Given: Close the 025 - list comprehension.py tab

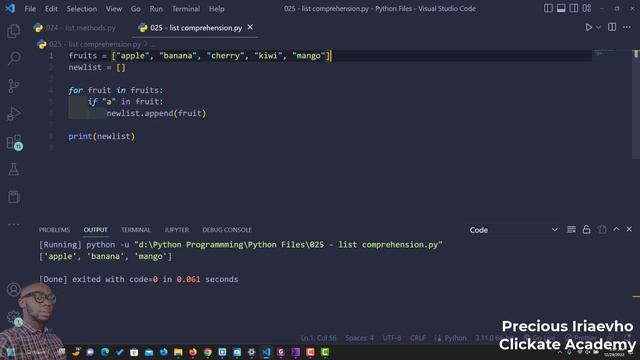Looking at the screenshot, I should pyautogui.click(x=250, y=27).
